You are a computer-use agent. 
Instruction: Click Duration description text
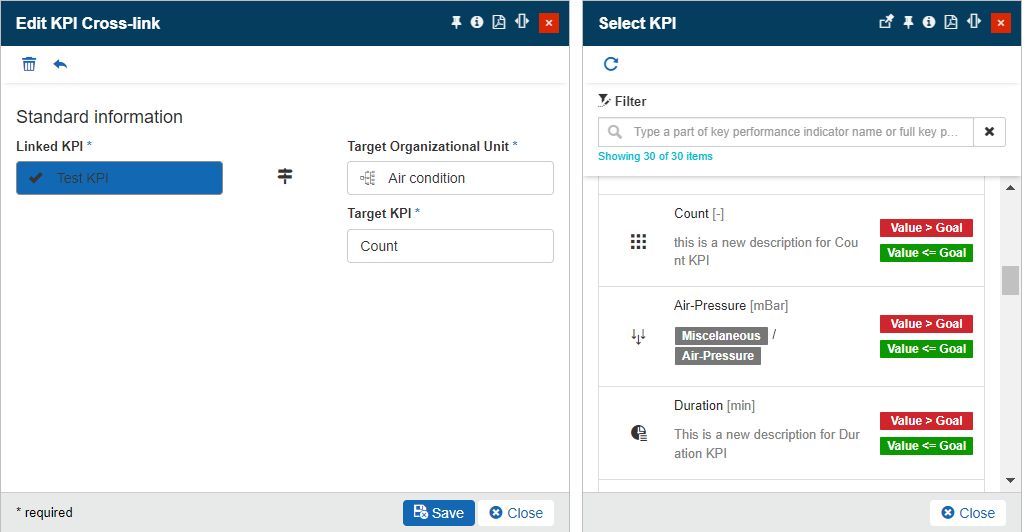767,444
